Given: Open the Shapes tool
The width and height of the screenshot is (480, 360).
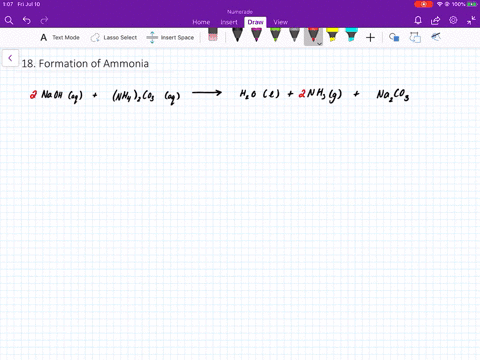Looking at the screenshot, I should coord(394,37).
